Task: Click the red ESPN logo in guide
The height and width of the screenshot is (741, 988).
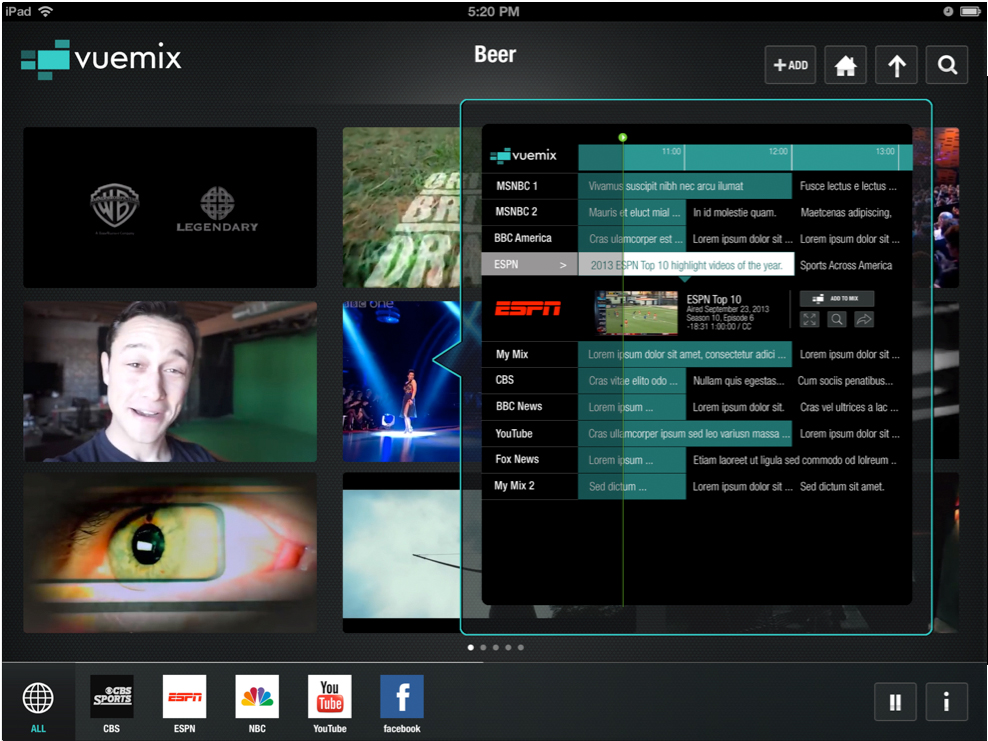Action: pyautogui.click(x=527, y=309)
